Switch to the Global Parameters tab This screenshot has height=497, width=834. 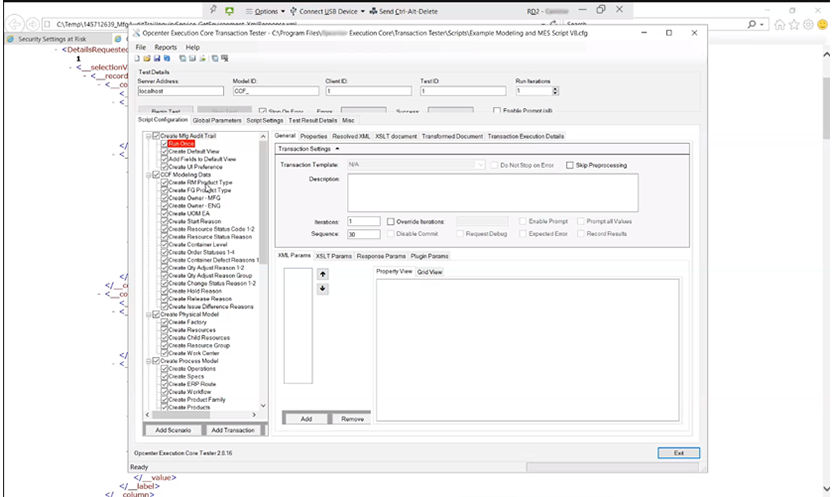(216, 120)
